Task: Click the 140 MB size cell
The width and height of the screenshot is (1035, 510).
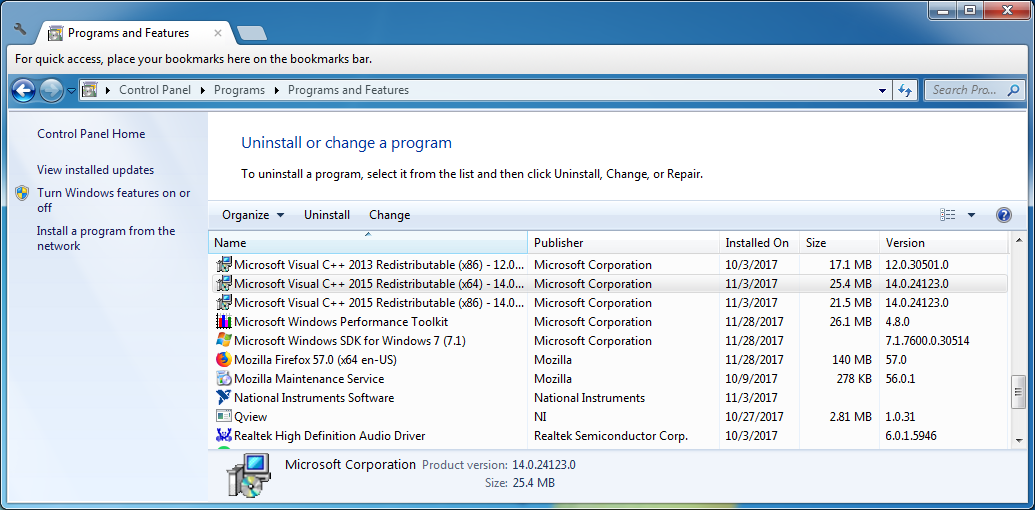Action: coord(849,360)
